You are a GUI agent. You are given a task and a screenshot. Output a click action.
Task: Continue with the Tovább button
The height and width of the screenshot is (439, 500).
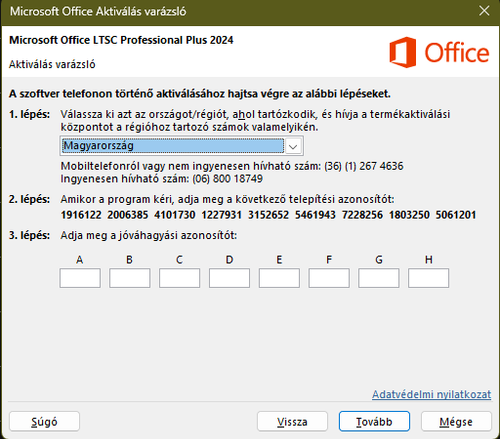coord(374,422)
